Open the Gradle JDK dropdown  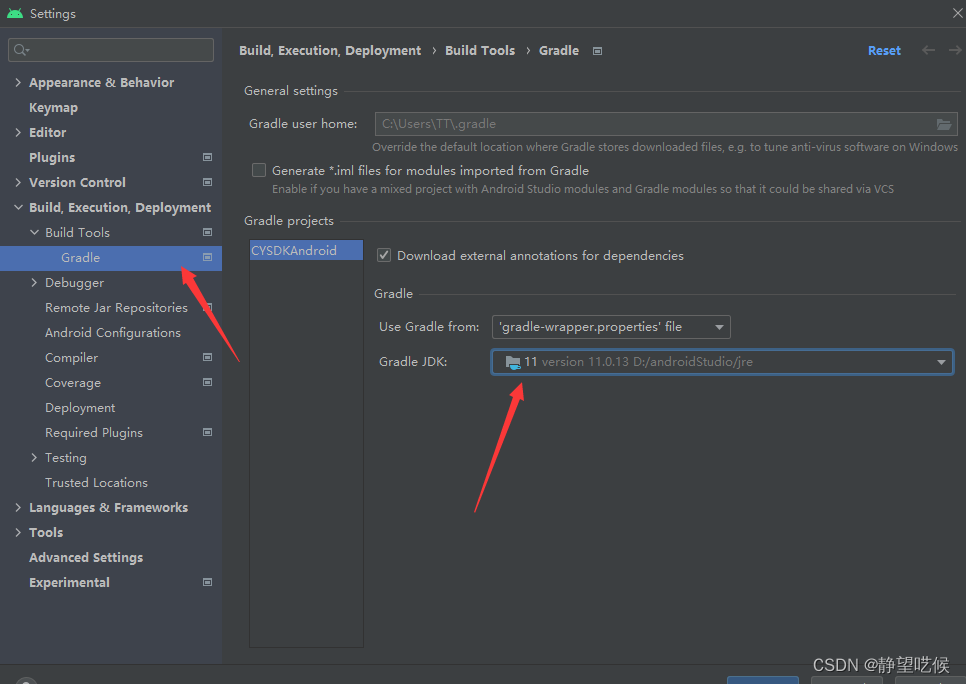tap(940, 362)
